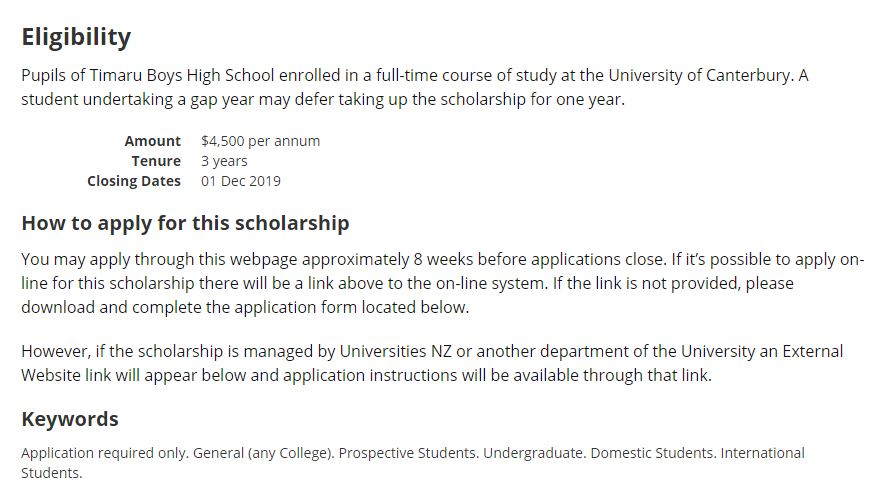Viewport: 896px width, 487px height.
Task: Click the 3 years tenure value
Action: pyautogui.click(x=224, y=161)
